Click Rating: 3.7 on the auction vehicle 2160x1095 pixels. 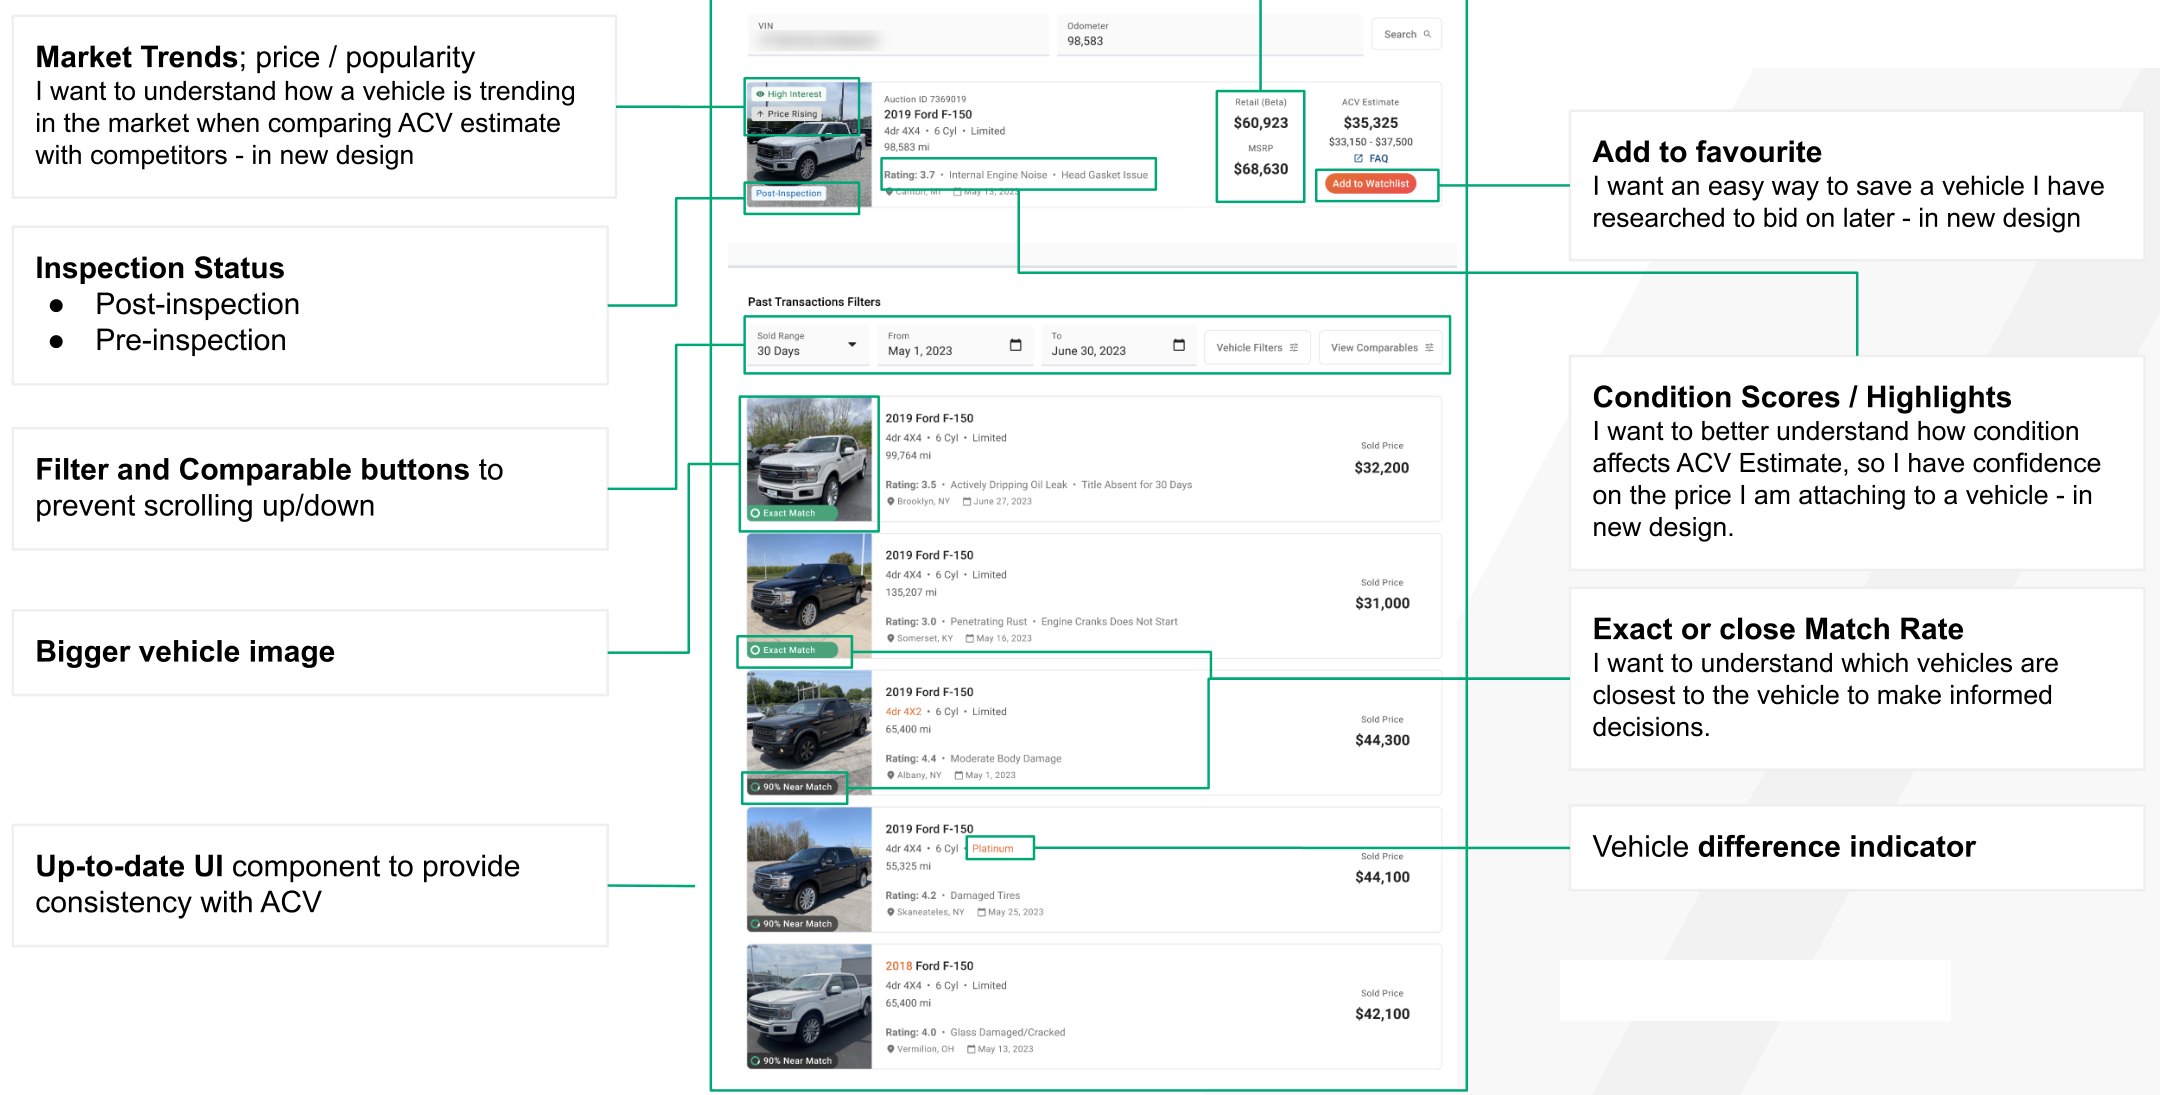pyautogui.click(x=909, y=175)
